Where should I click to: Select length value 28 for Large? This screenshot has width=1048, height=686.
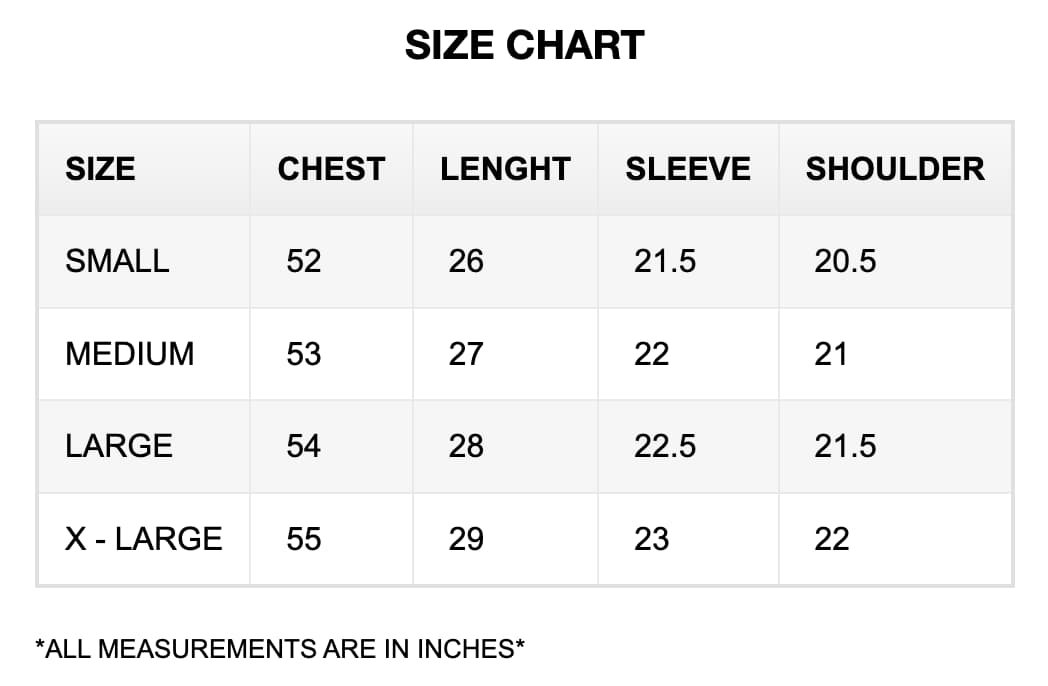point(466,446)
